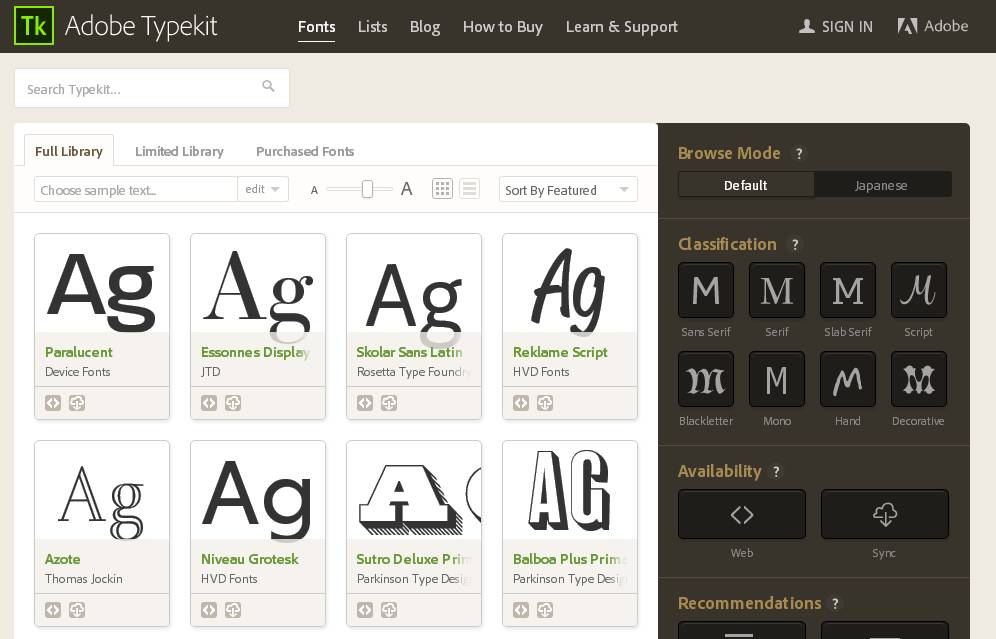Open the Lists menu
Image resolution: width=996 pixels, height=639 pixels.
click(372, 27)
